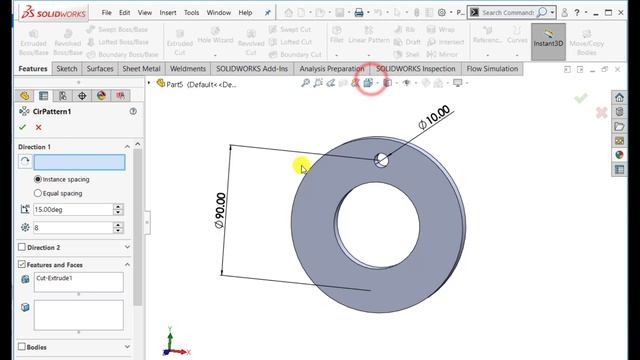
Task: Open Design Library icon in task pane
Action: click(x=619, y=112)
